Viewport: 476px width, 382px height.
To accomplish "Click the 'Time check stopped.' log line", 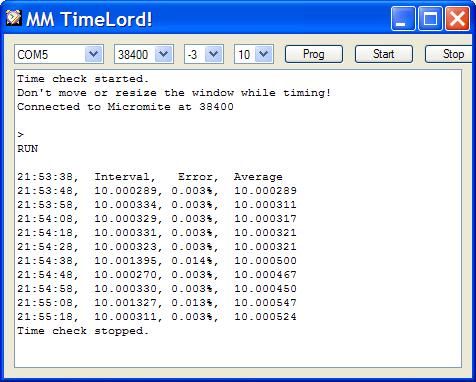I will click(83, 331).
